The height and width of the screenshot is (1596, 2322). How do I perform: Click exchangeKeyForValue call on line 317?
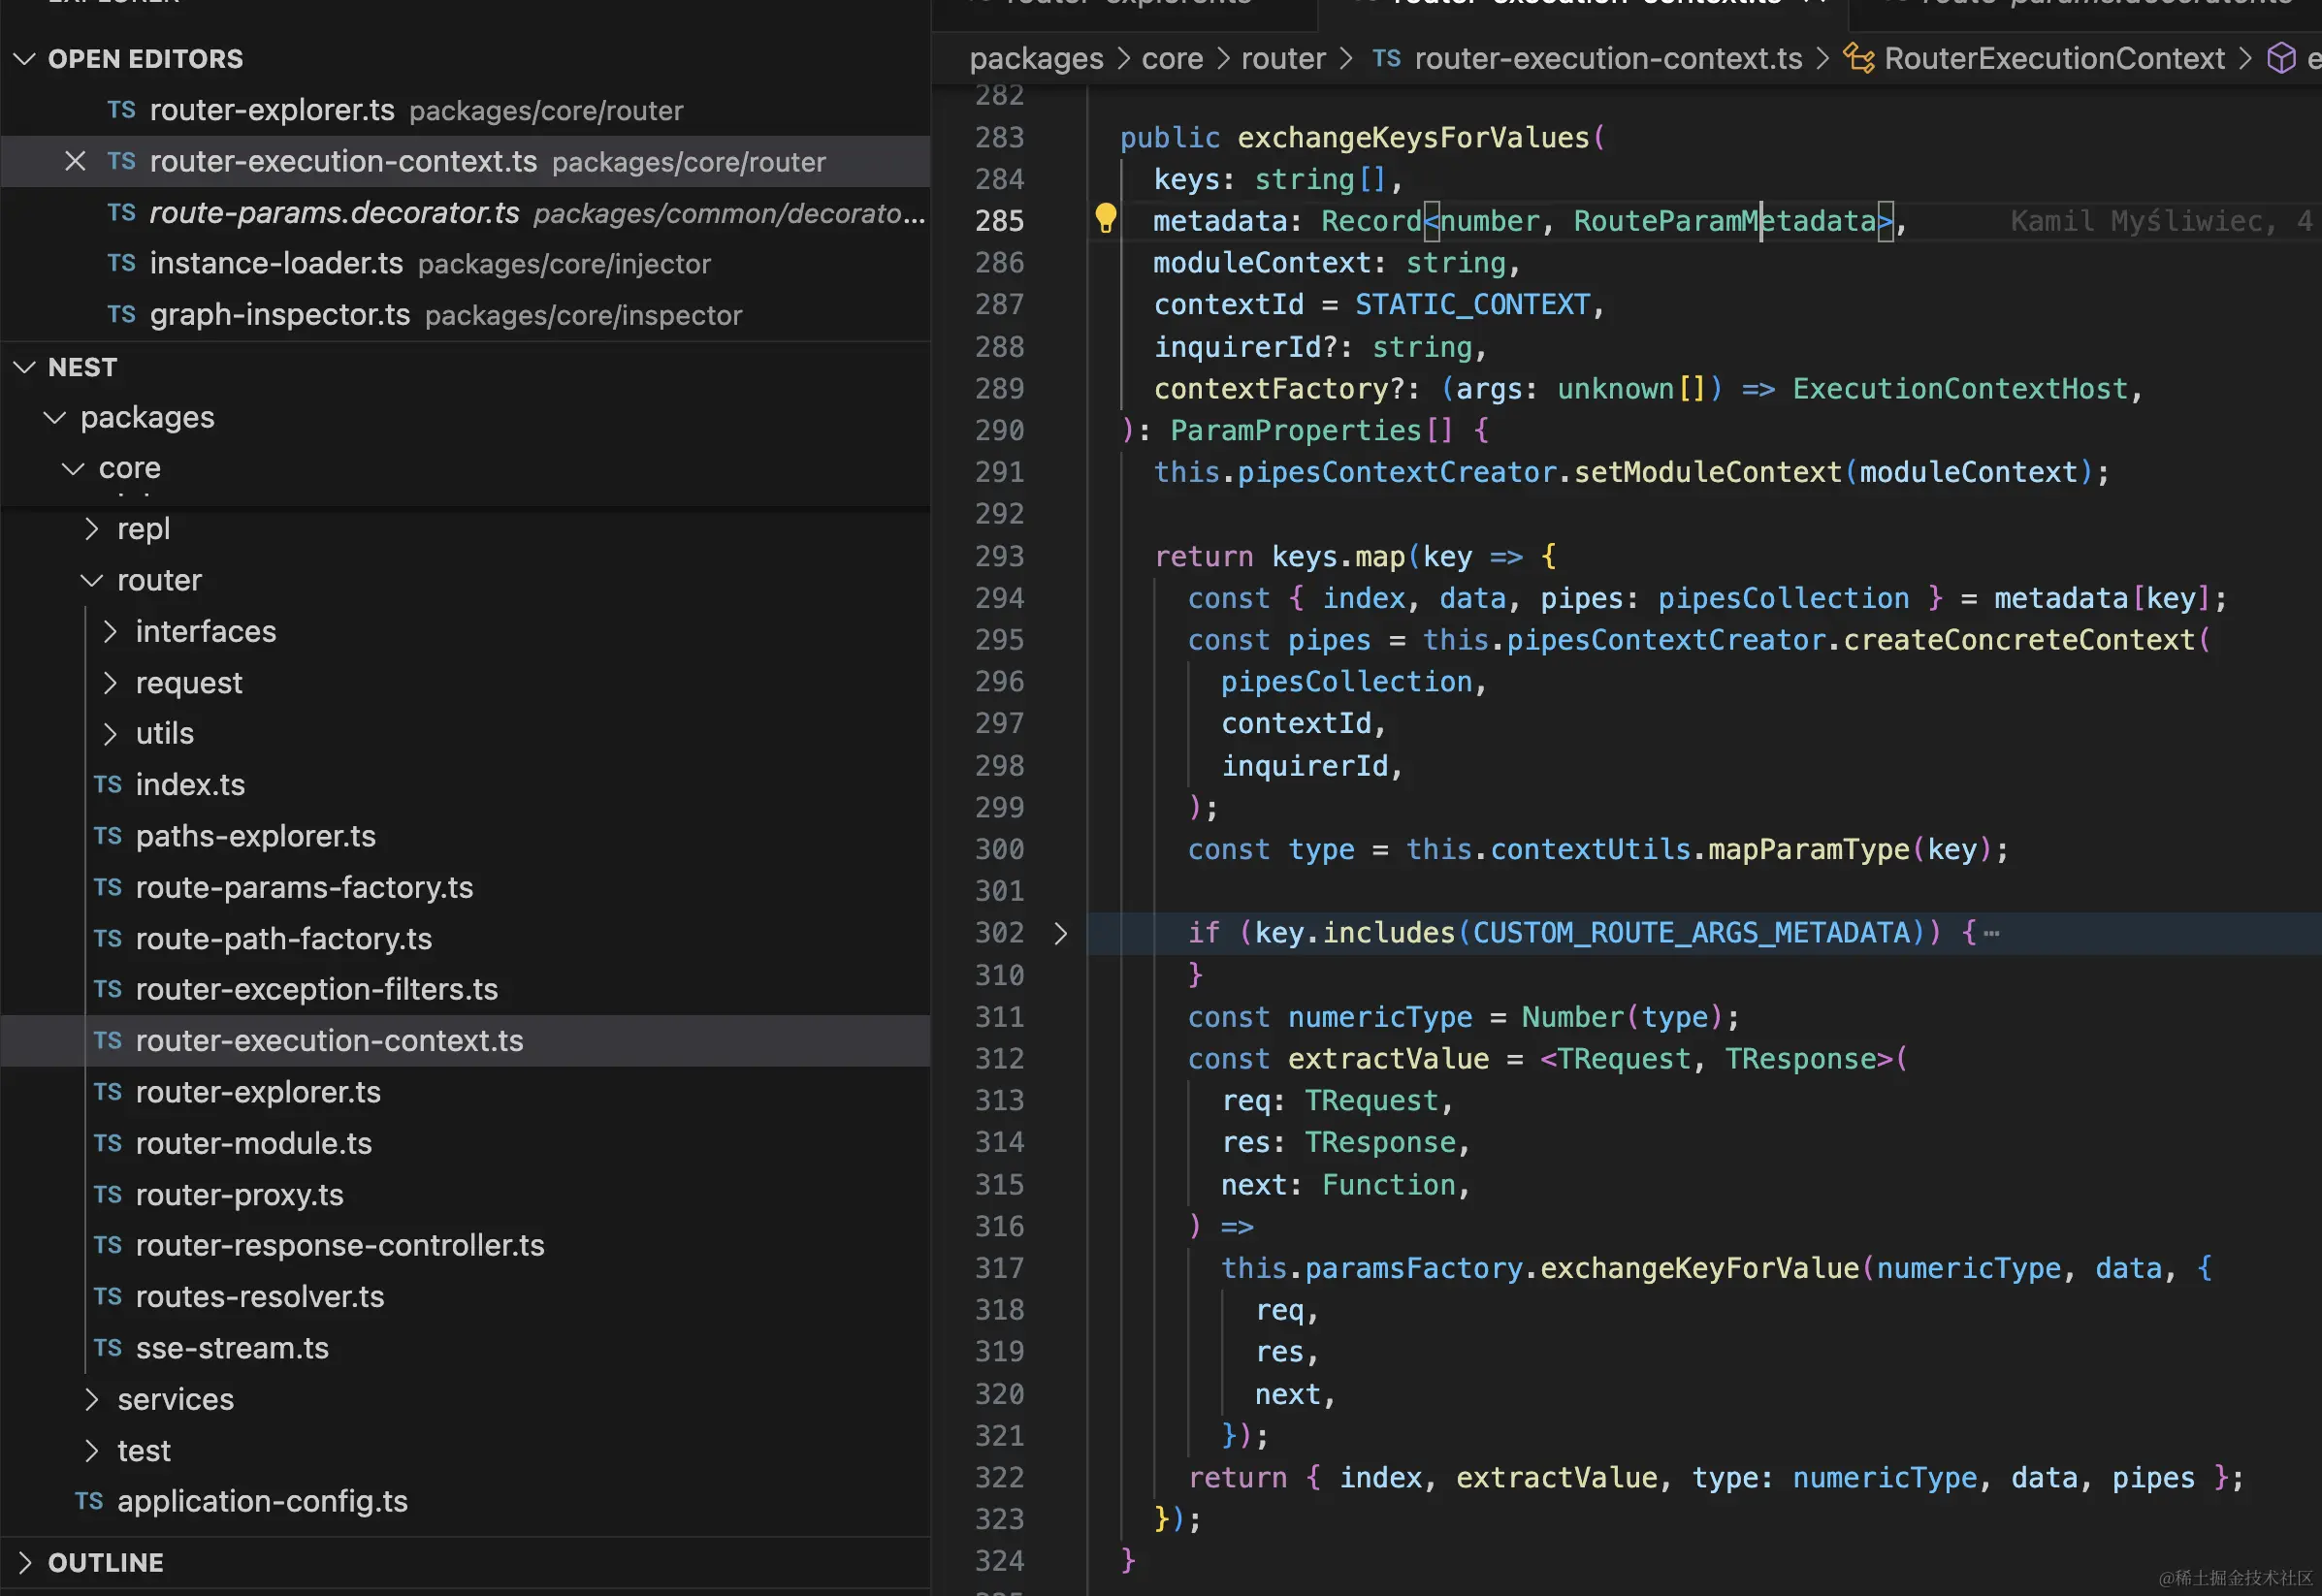1699,1268
